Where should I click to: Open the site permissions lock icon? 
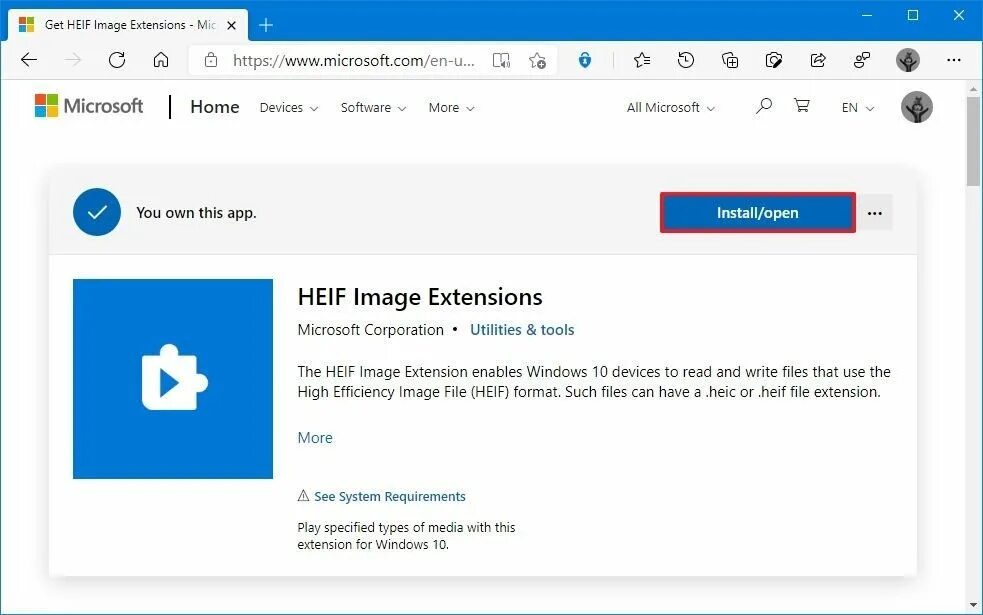pyautogui.click(x=211, y=60)
